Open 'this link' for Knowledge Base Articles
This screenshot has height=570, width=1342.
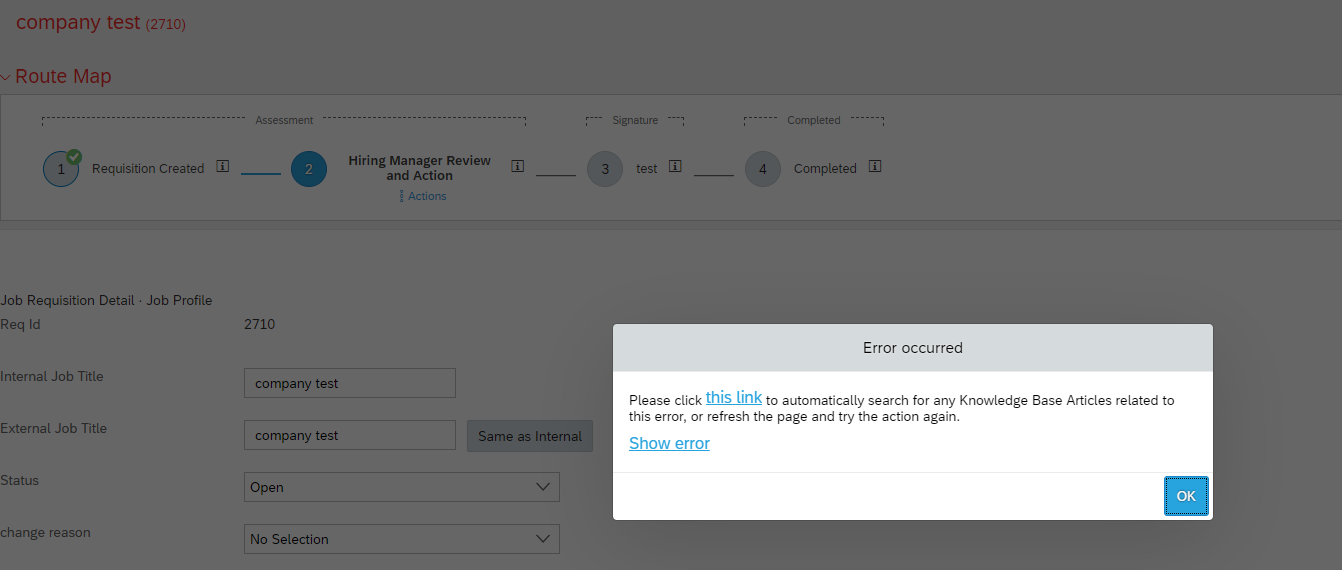[x=734, y=398]
